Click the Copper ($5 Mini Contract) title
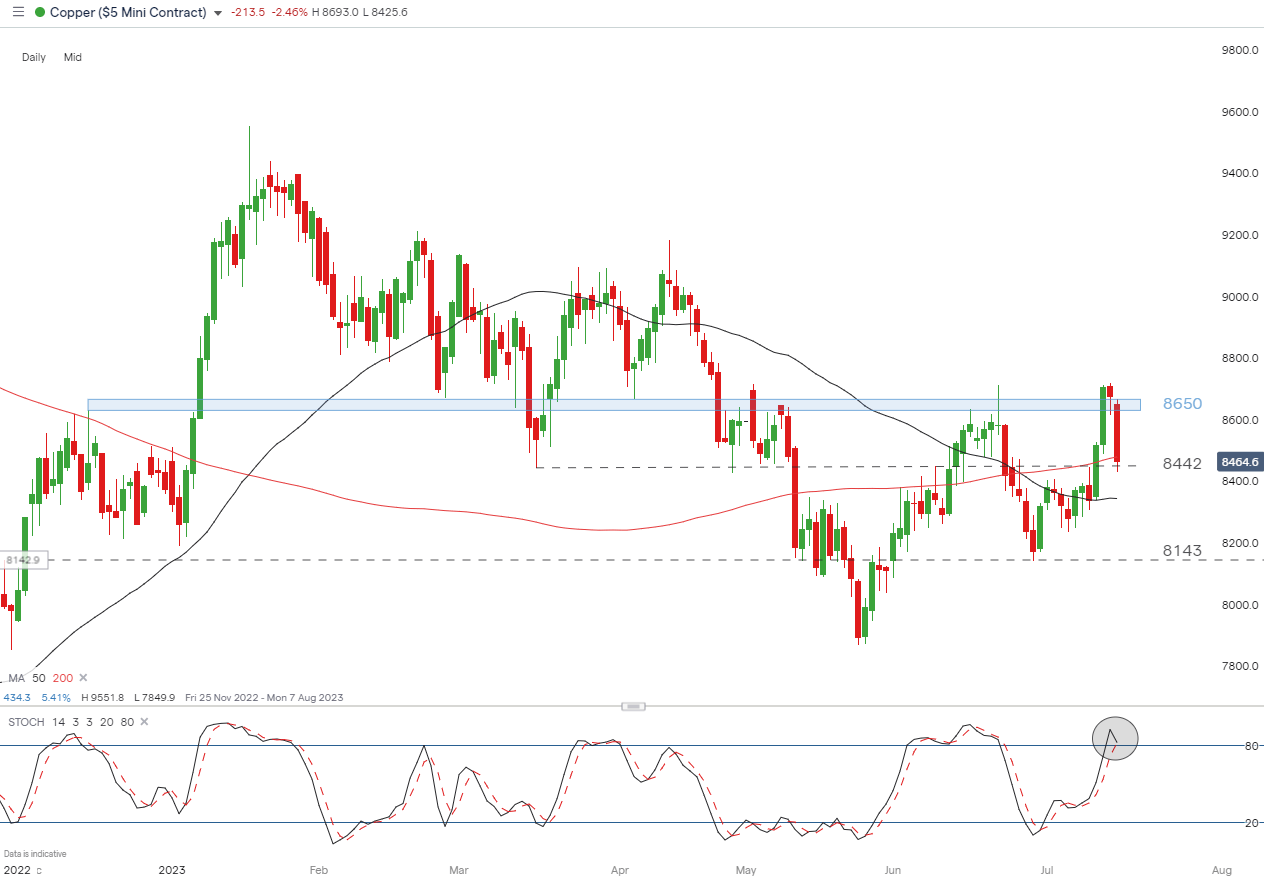Screen dimensions: 1264x878 click(x=128, y=12)
